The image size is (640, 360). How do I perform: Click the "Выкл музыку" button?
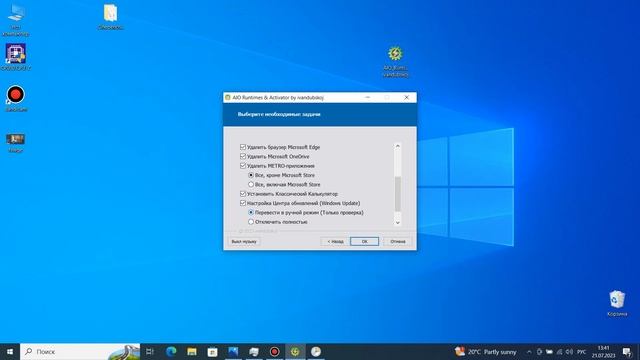(x=244, y=242)
